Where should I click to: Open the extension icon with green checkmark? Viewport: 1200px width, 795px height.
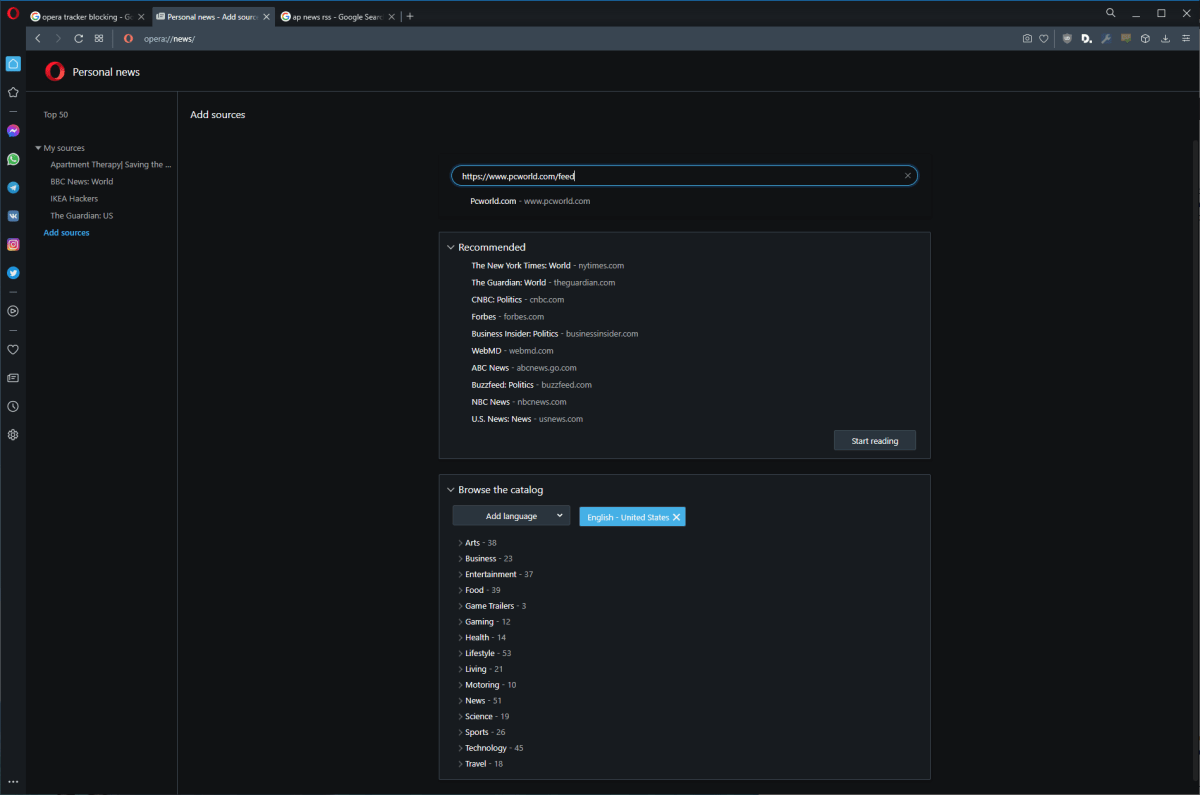click(1126, 39)
